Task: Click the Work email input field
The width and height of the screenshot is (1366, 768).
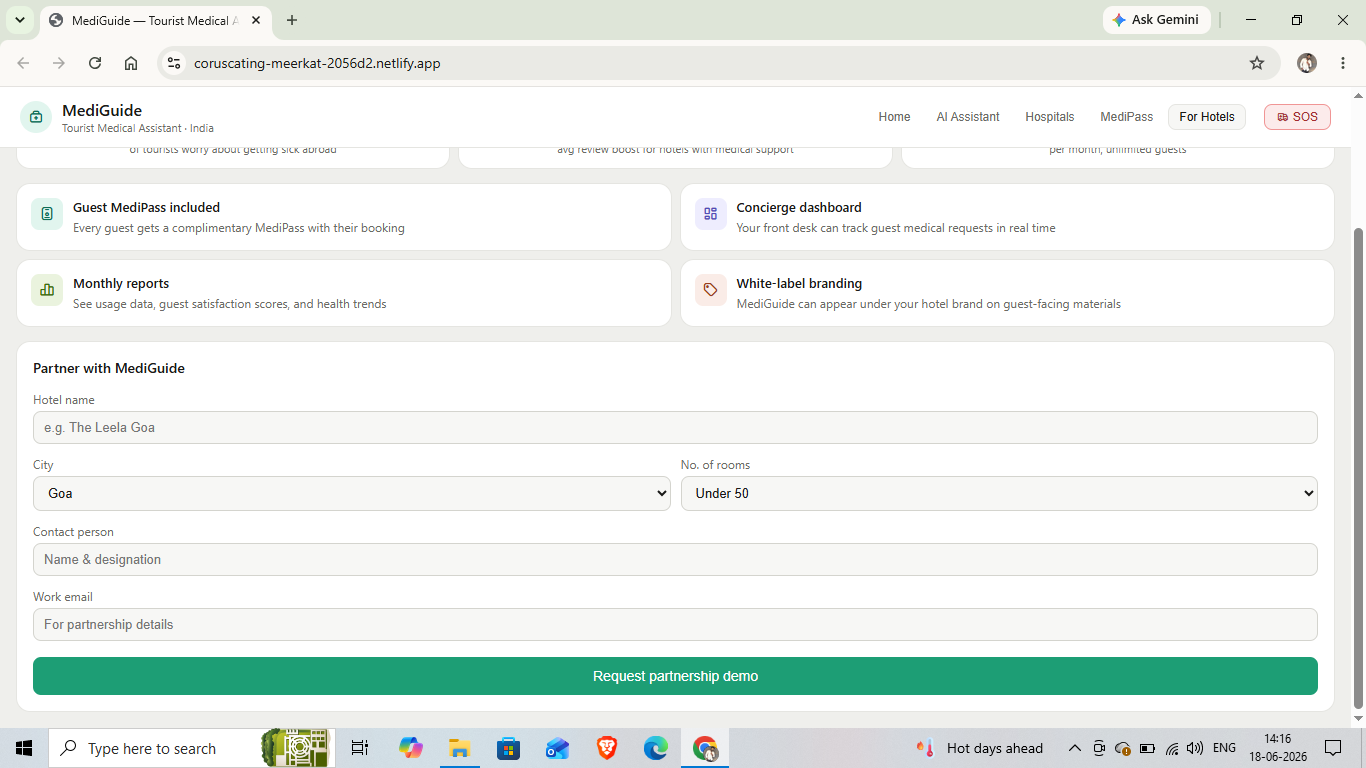Action: pos(675,624)
